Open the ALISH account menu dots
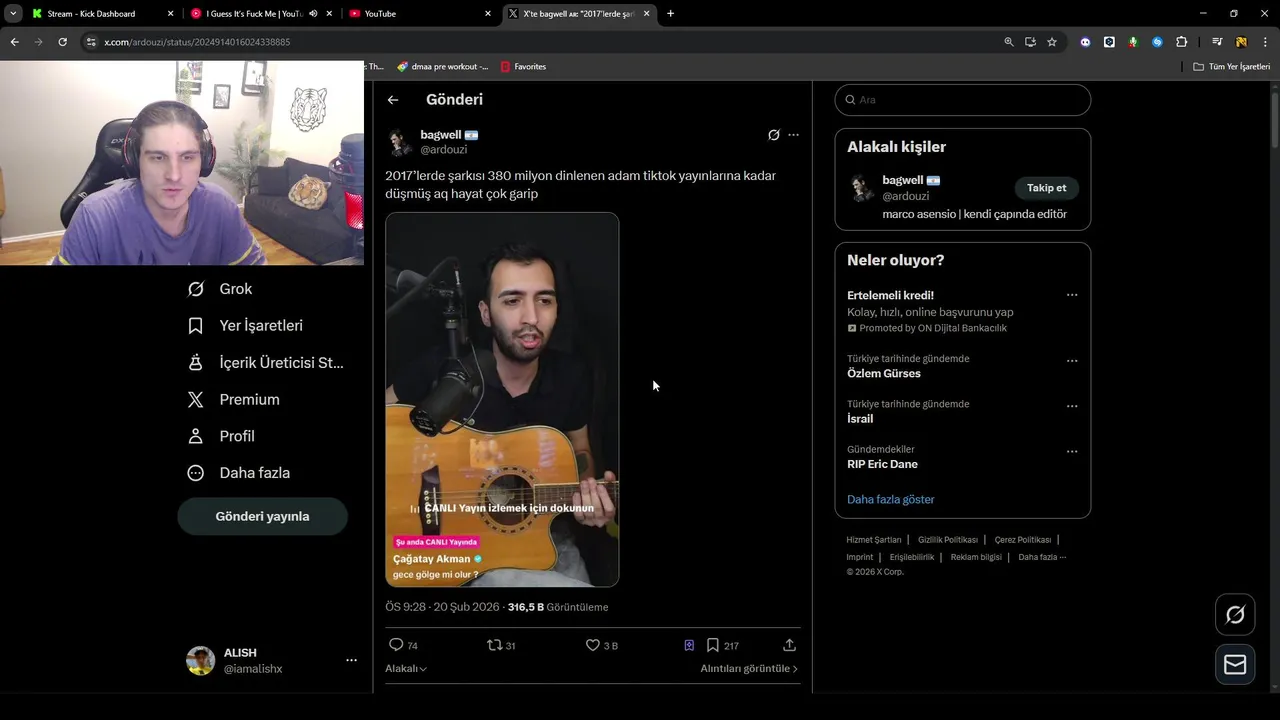This screenshot has height=720, width=1280. click(x=351, y=660)
